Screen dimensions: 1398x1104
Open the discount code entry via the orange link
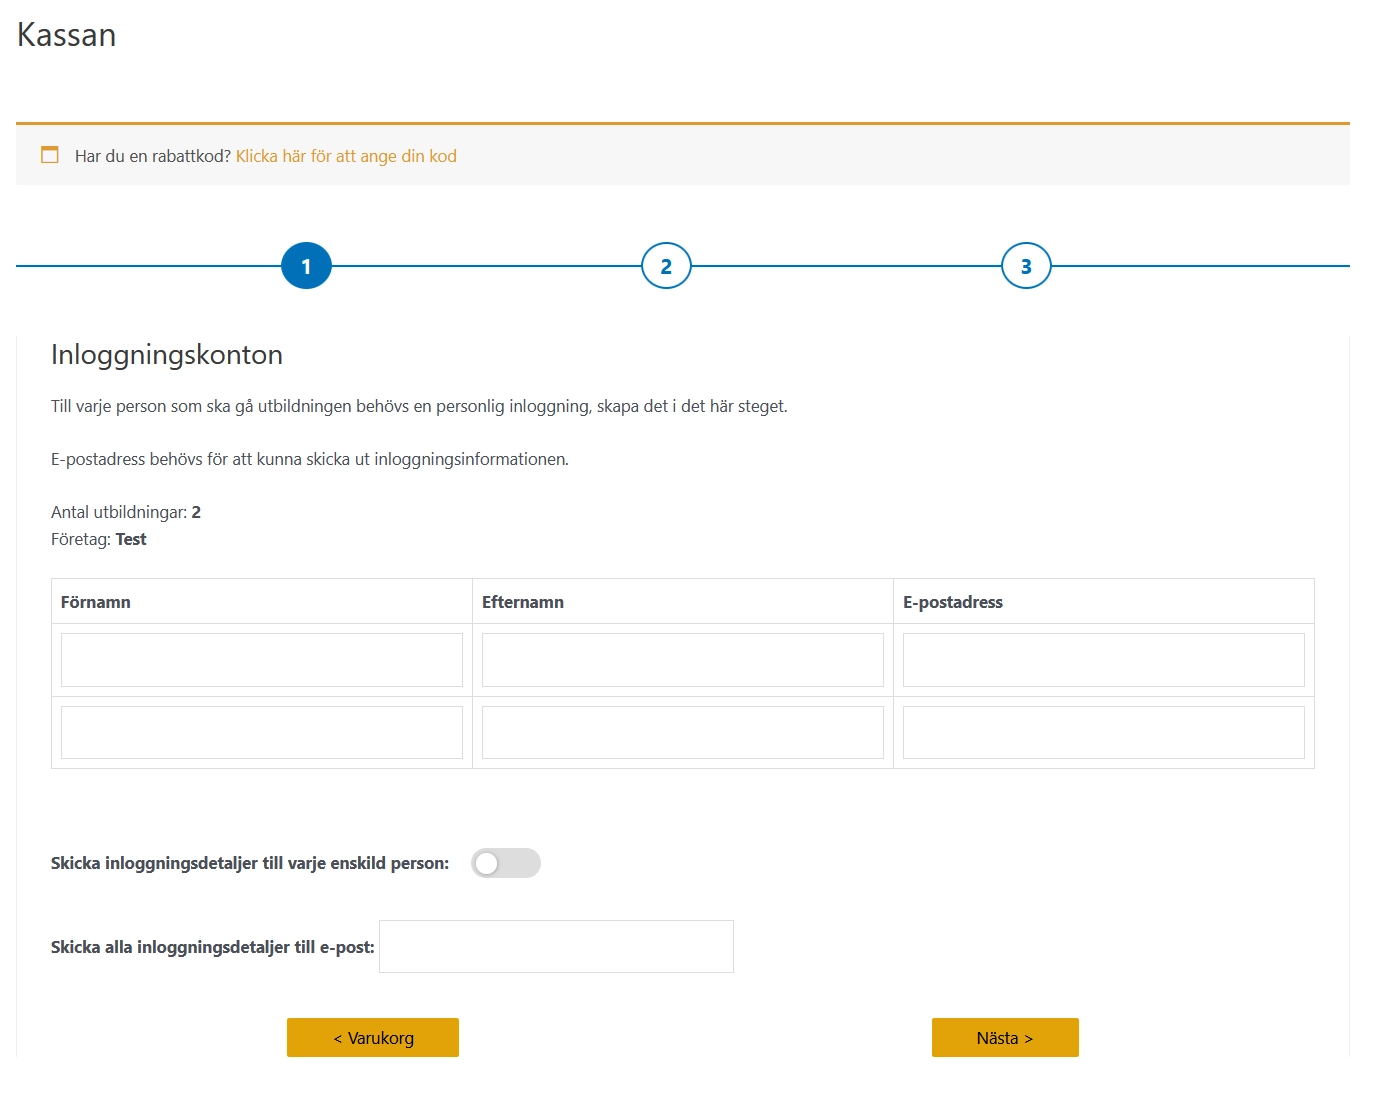pos(344,156)
